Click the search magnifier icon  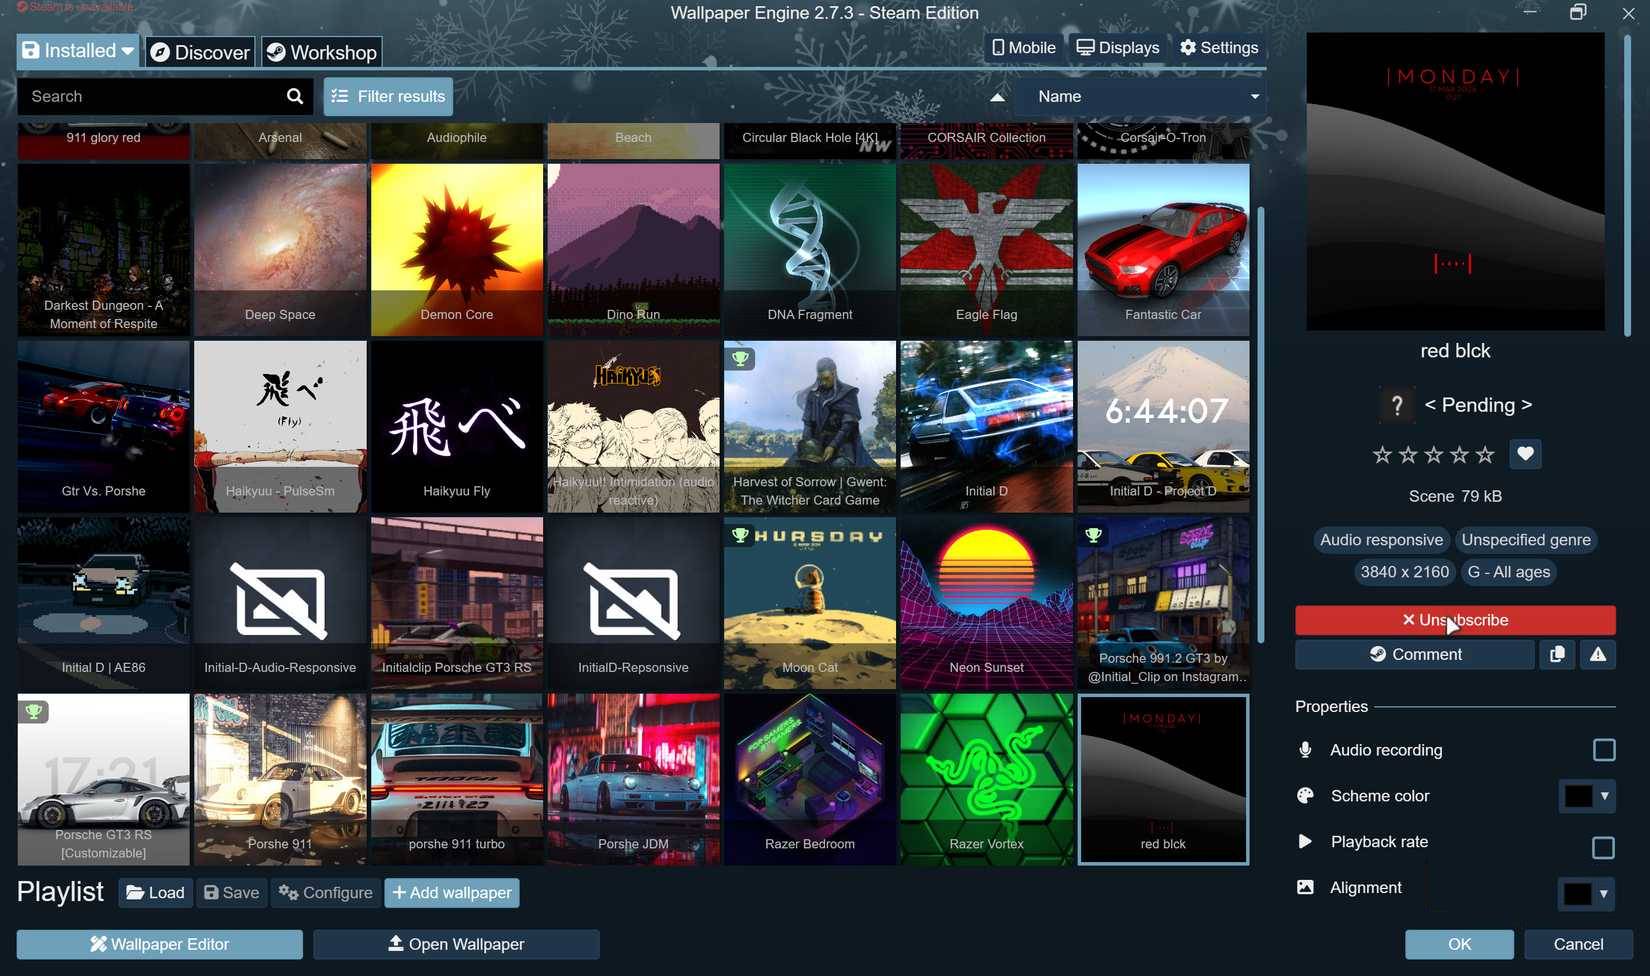tap(294, 96)
